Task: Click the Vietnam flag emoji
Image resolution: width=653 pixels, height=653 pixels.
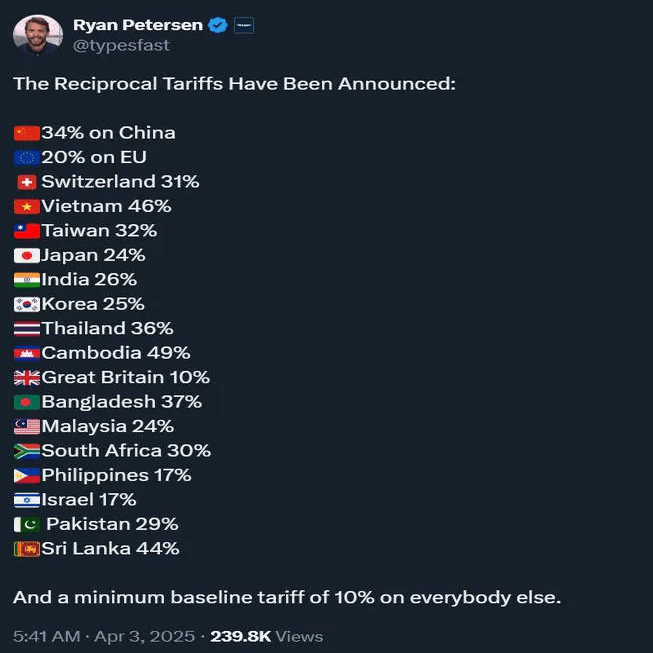Action: (x=27, y=206)
